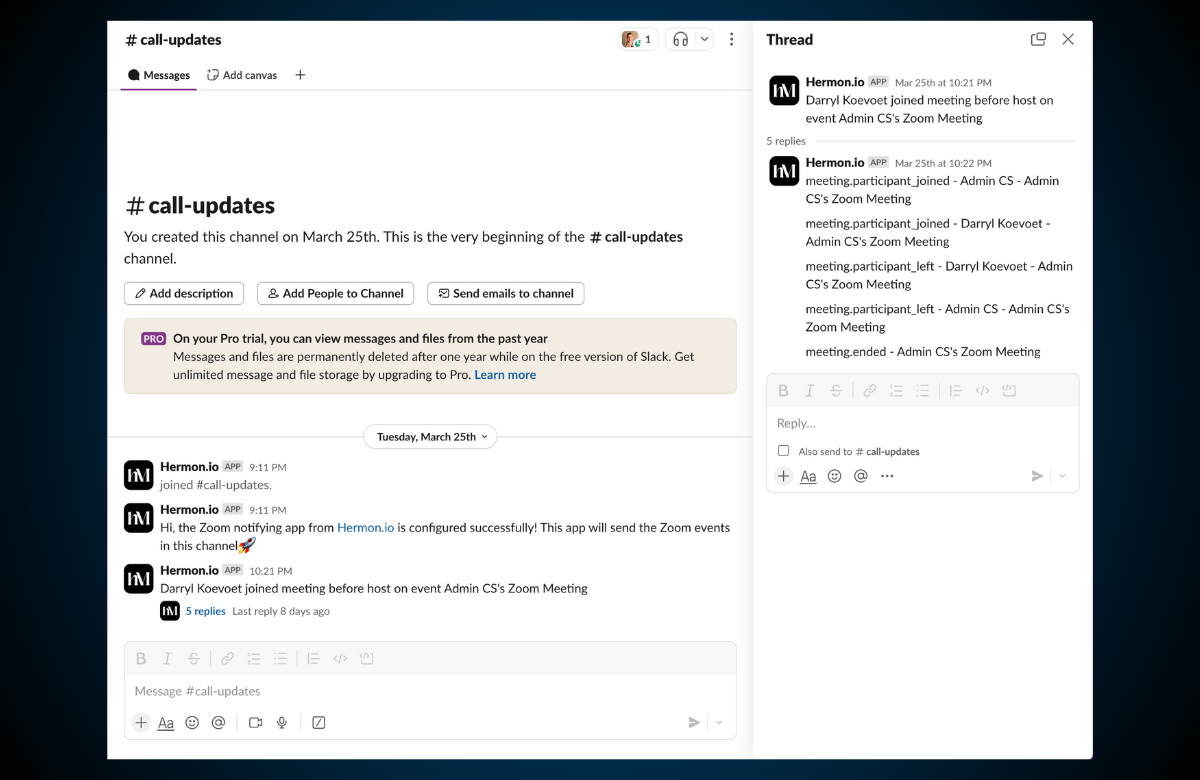Open the 5 replies thread link
Viewport: 1200px width, 780px height.
205,611
